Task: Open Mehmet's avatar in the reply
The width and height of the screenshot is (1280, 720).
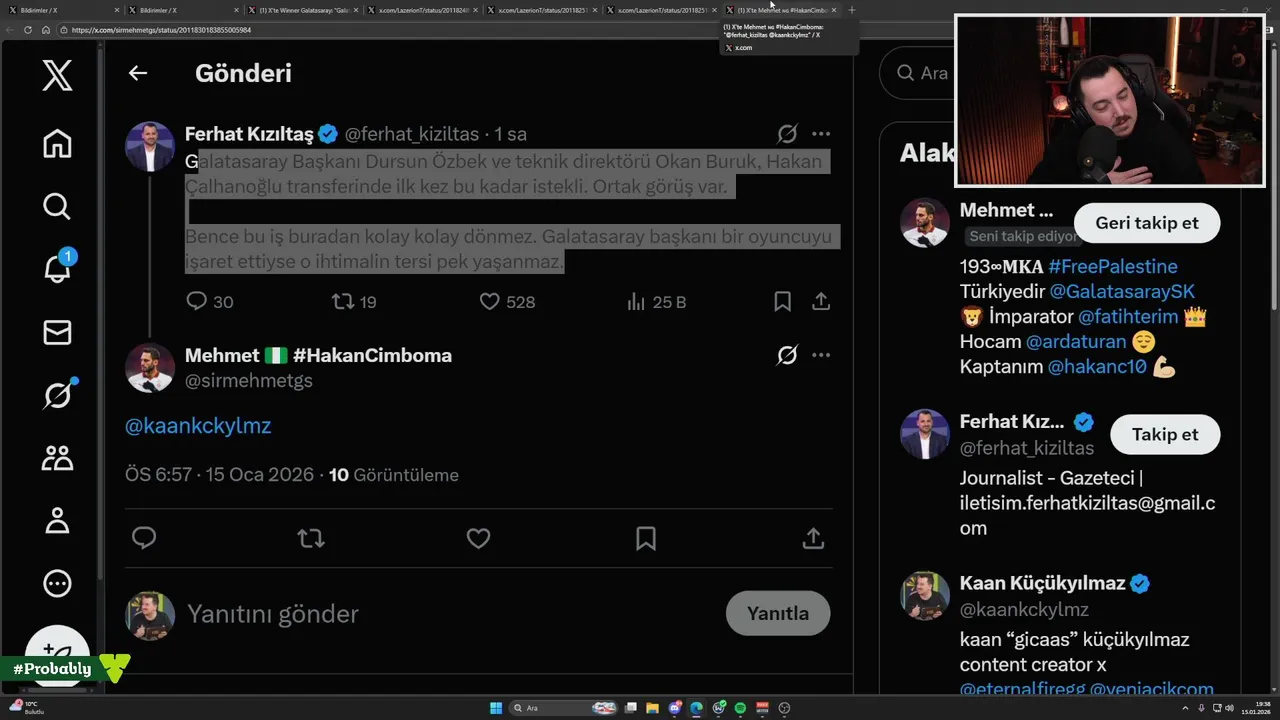Action: 150,367
